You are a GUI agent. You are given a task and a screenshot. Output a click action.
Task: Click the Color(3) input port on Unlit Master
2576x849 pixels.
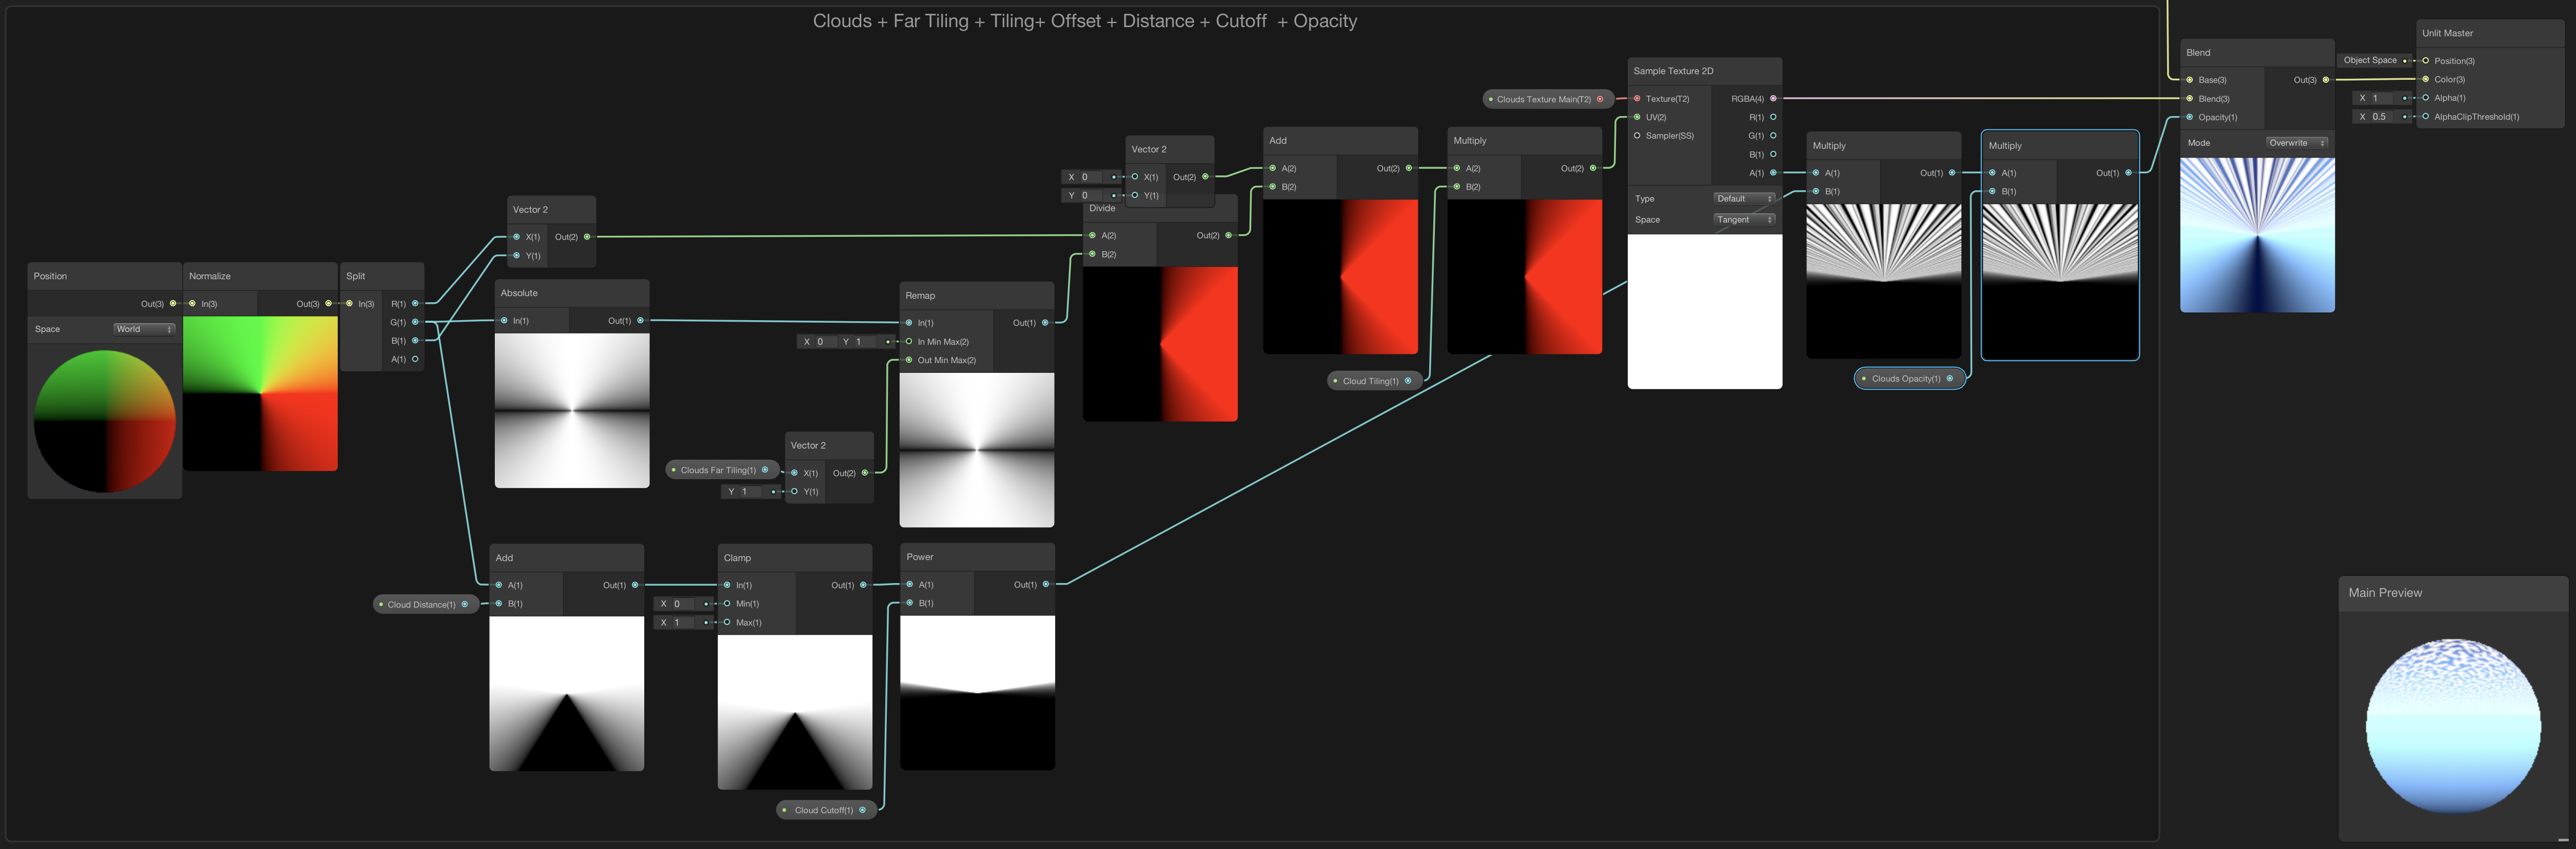2426,79
